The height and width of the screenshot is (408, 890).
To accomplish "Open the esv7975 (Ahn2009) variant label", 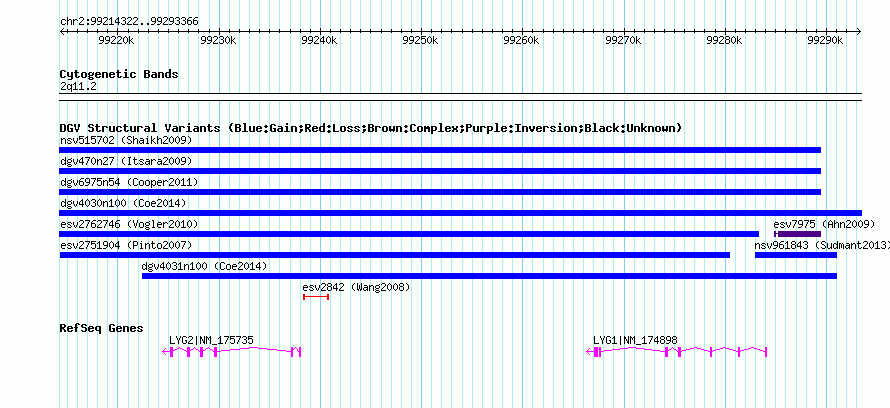I will pyautogui.click(x=824, y=224).
